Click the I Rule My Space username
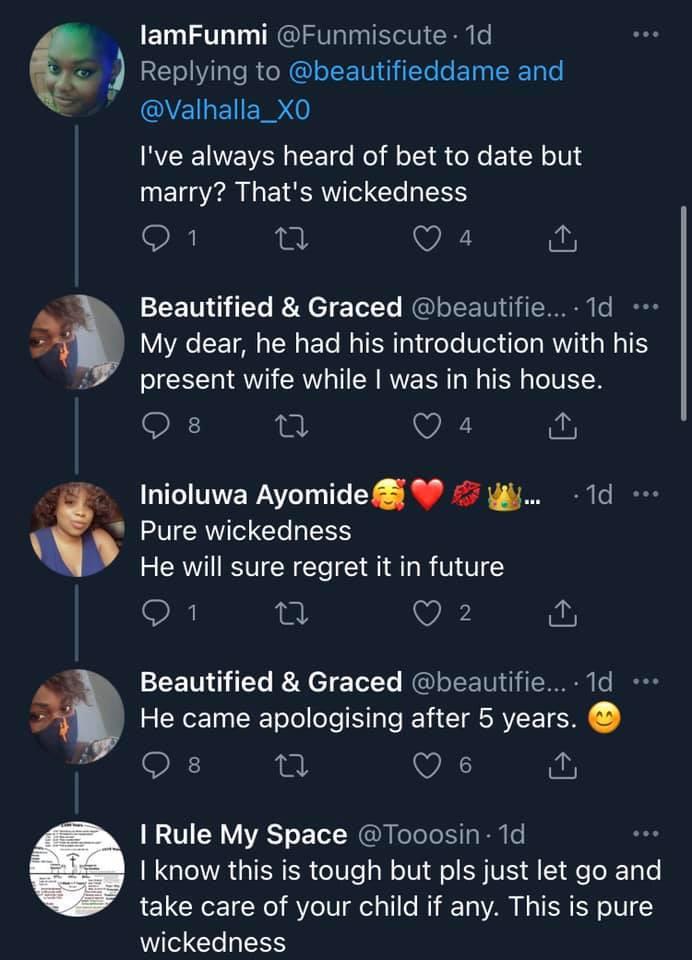 244,834
